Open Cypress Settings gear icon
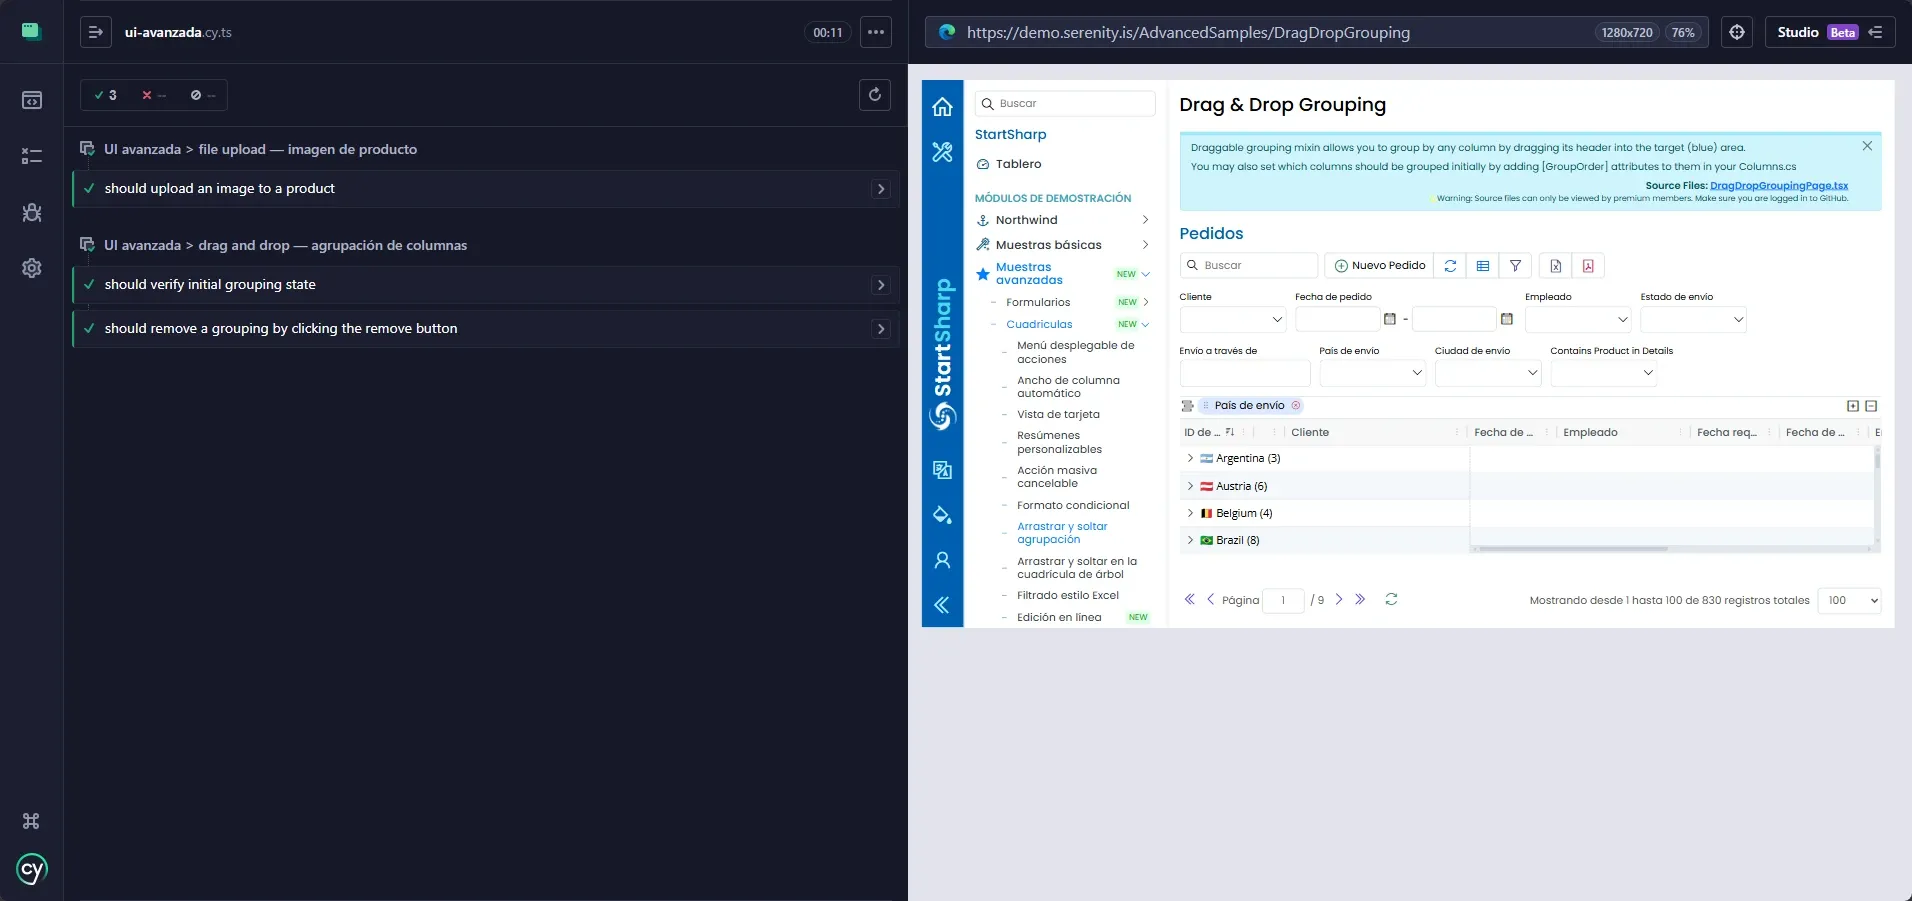1912x901 pixels. 32,268
